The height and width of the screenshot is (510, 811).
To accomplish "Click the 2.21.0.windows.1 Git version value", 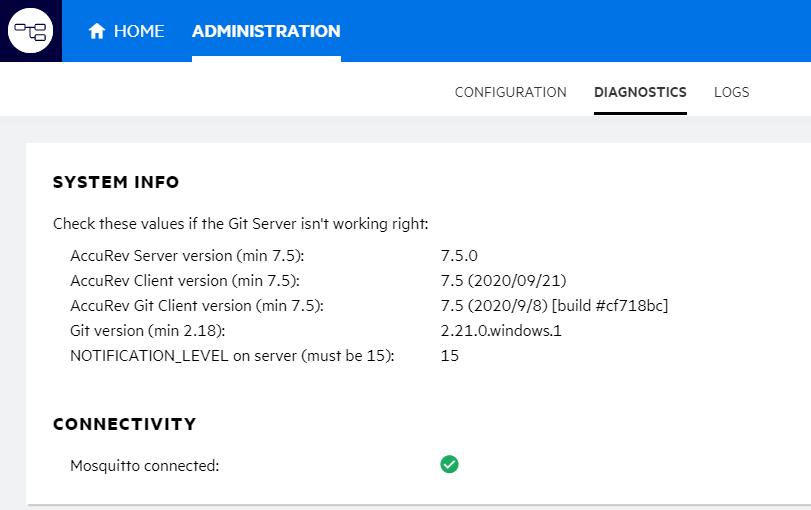I will tap(501, 330).
